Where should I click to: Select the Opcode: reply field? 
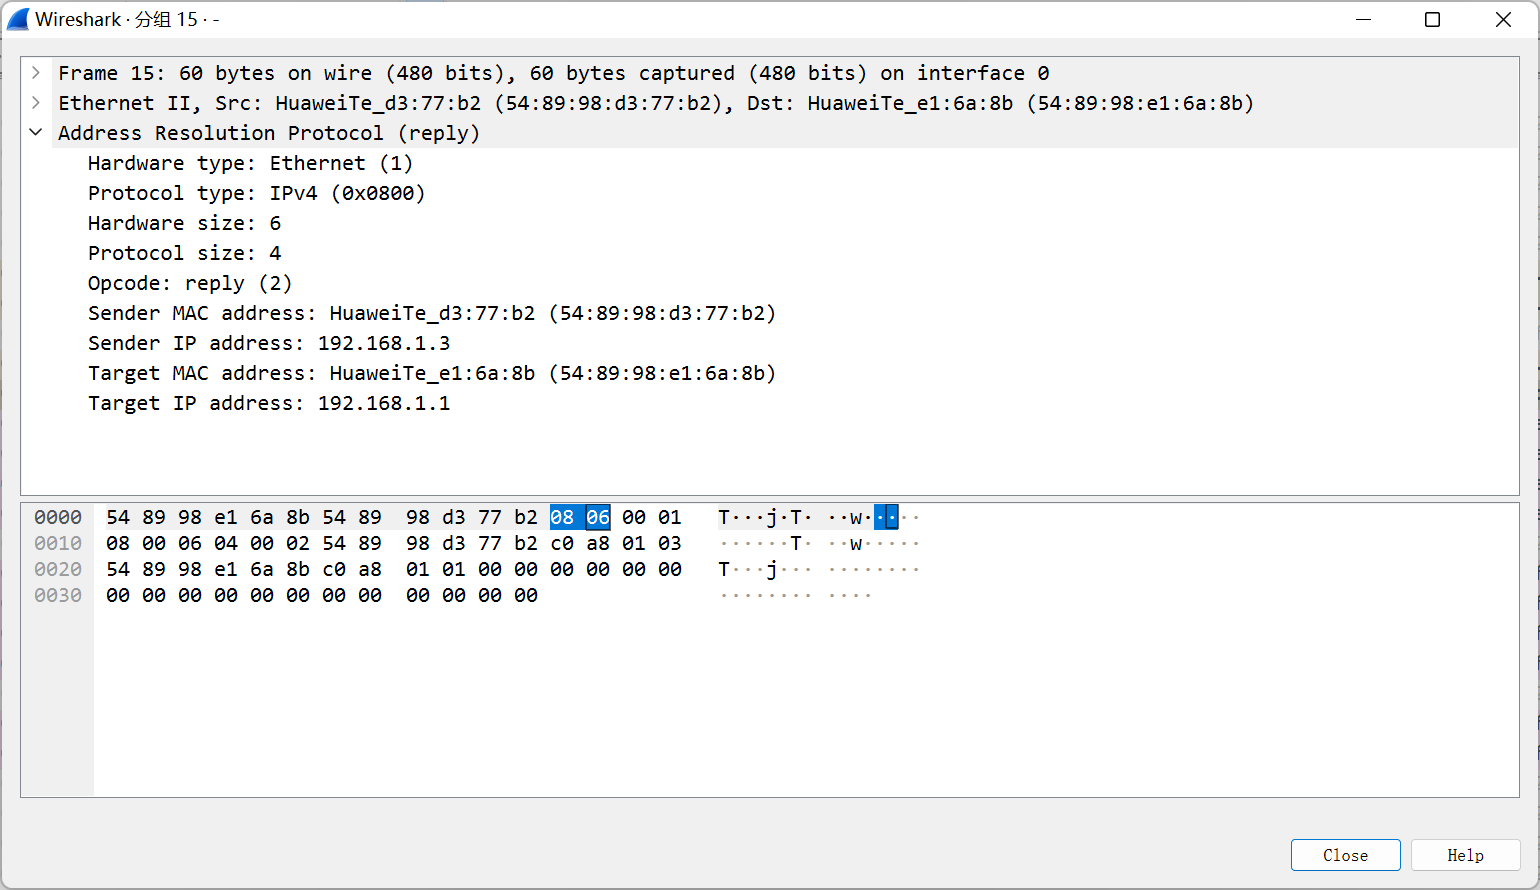pyautogui.click(x=190, y=282)
